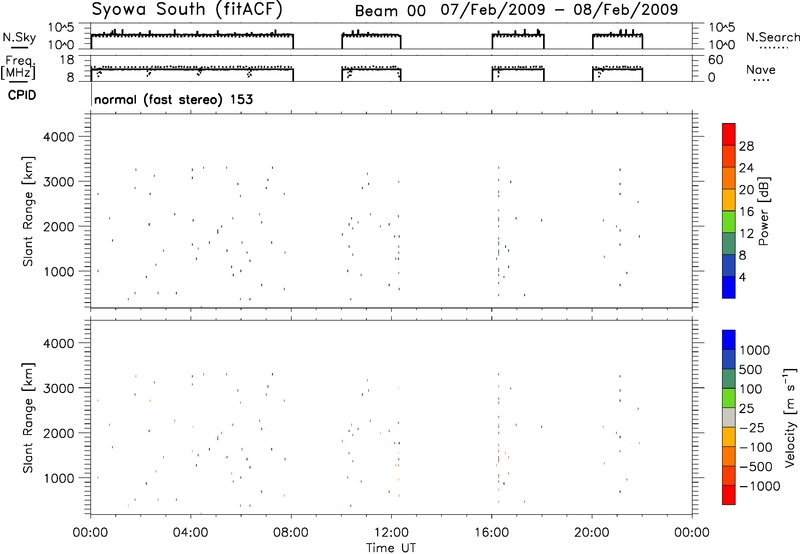The image size is (800, 554).
Task: Click the 'Nave' legend label
Action: pyautogui.click(x=761, y=69)
